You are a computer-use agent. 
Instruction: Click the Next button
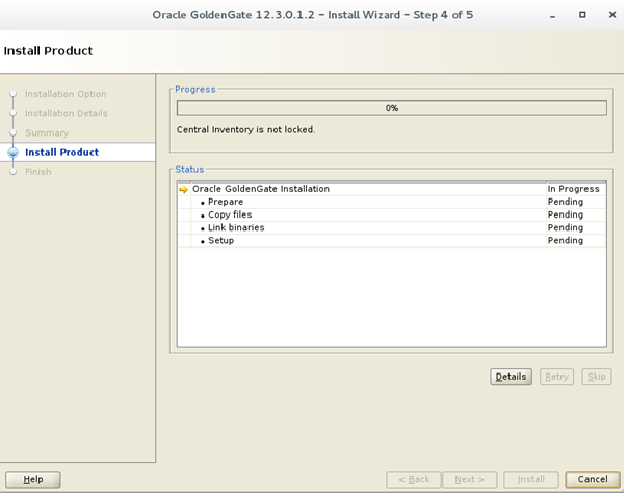[x=470, y=479]
